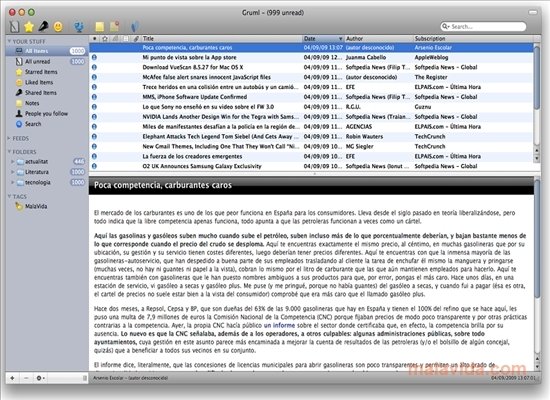The image size is (550, 400).
Task: Click the blue globe refresh toolbar icon
Action: (x=79, y=27)
